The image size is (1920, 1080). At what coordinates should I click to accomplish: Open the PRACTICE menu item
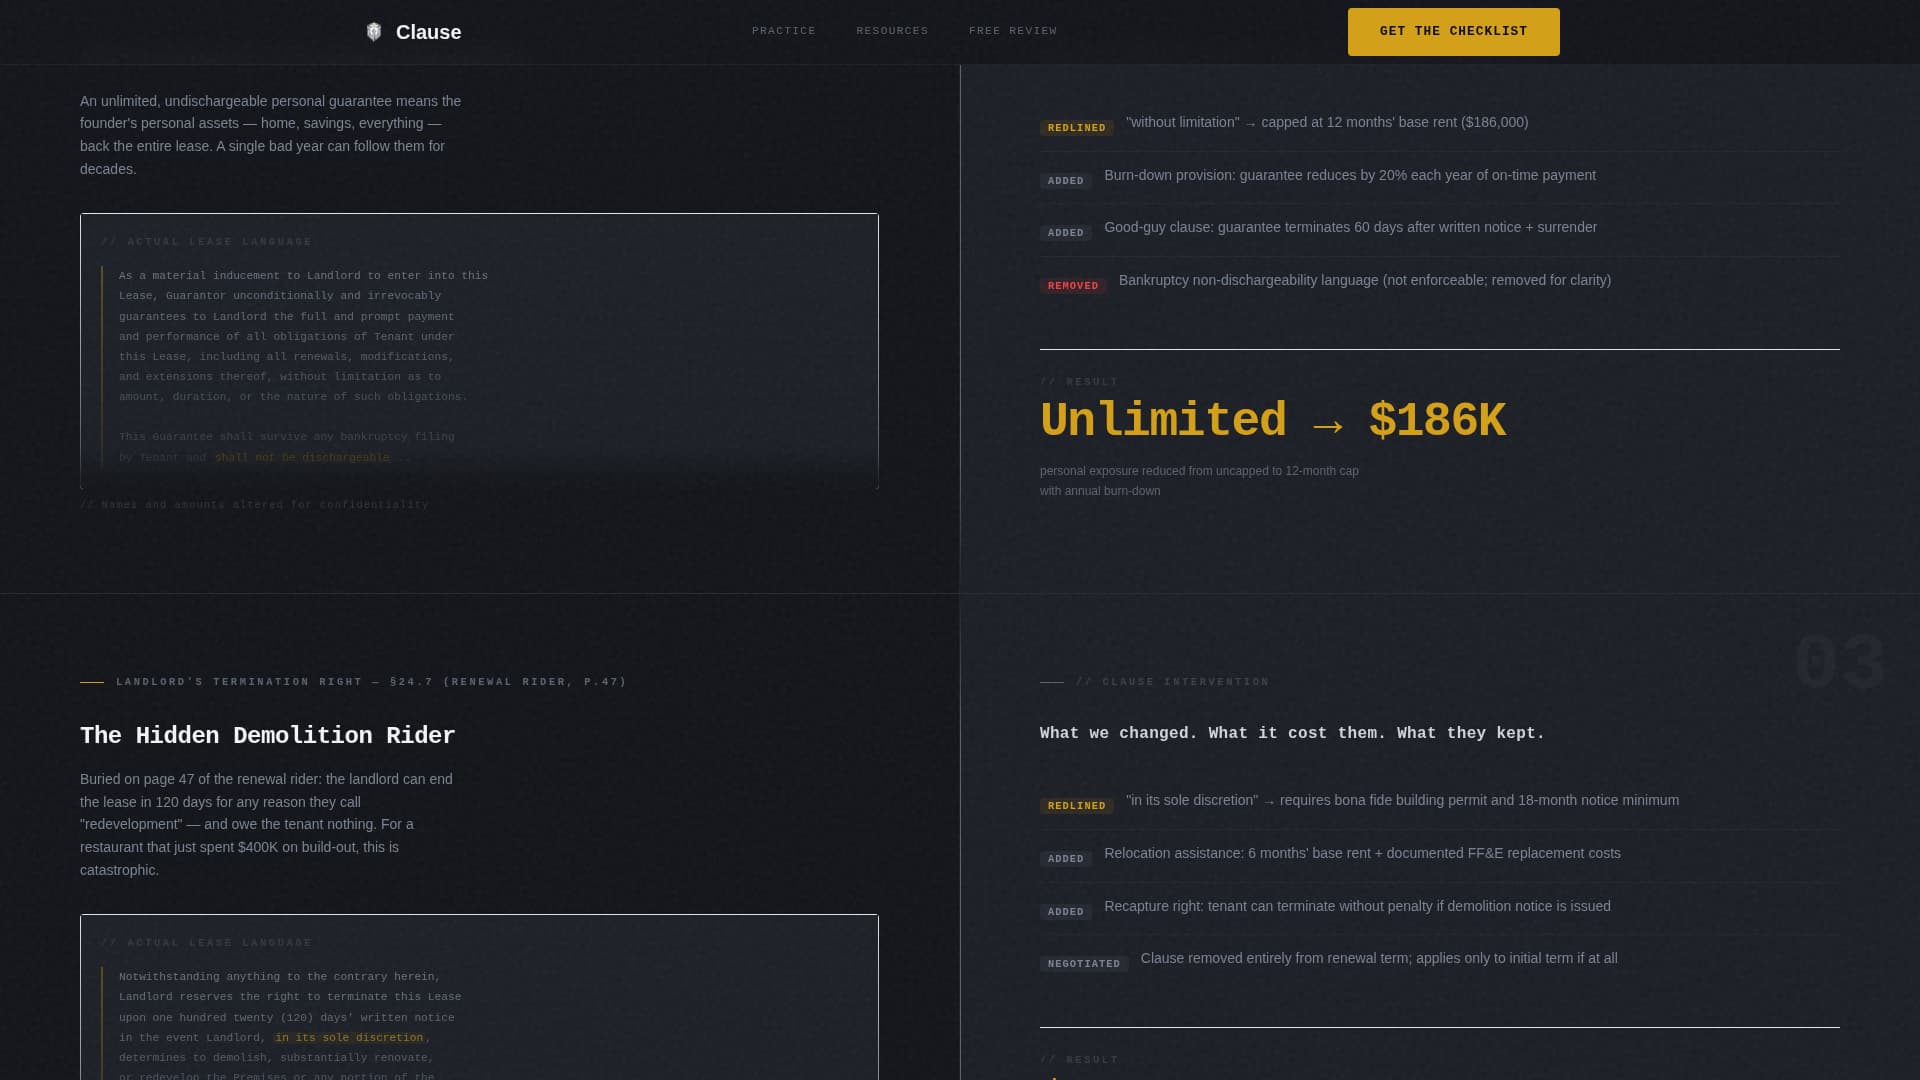[x=783, y=31]
